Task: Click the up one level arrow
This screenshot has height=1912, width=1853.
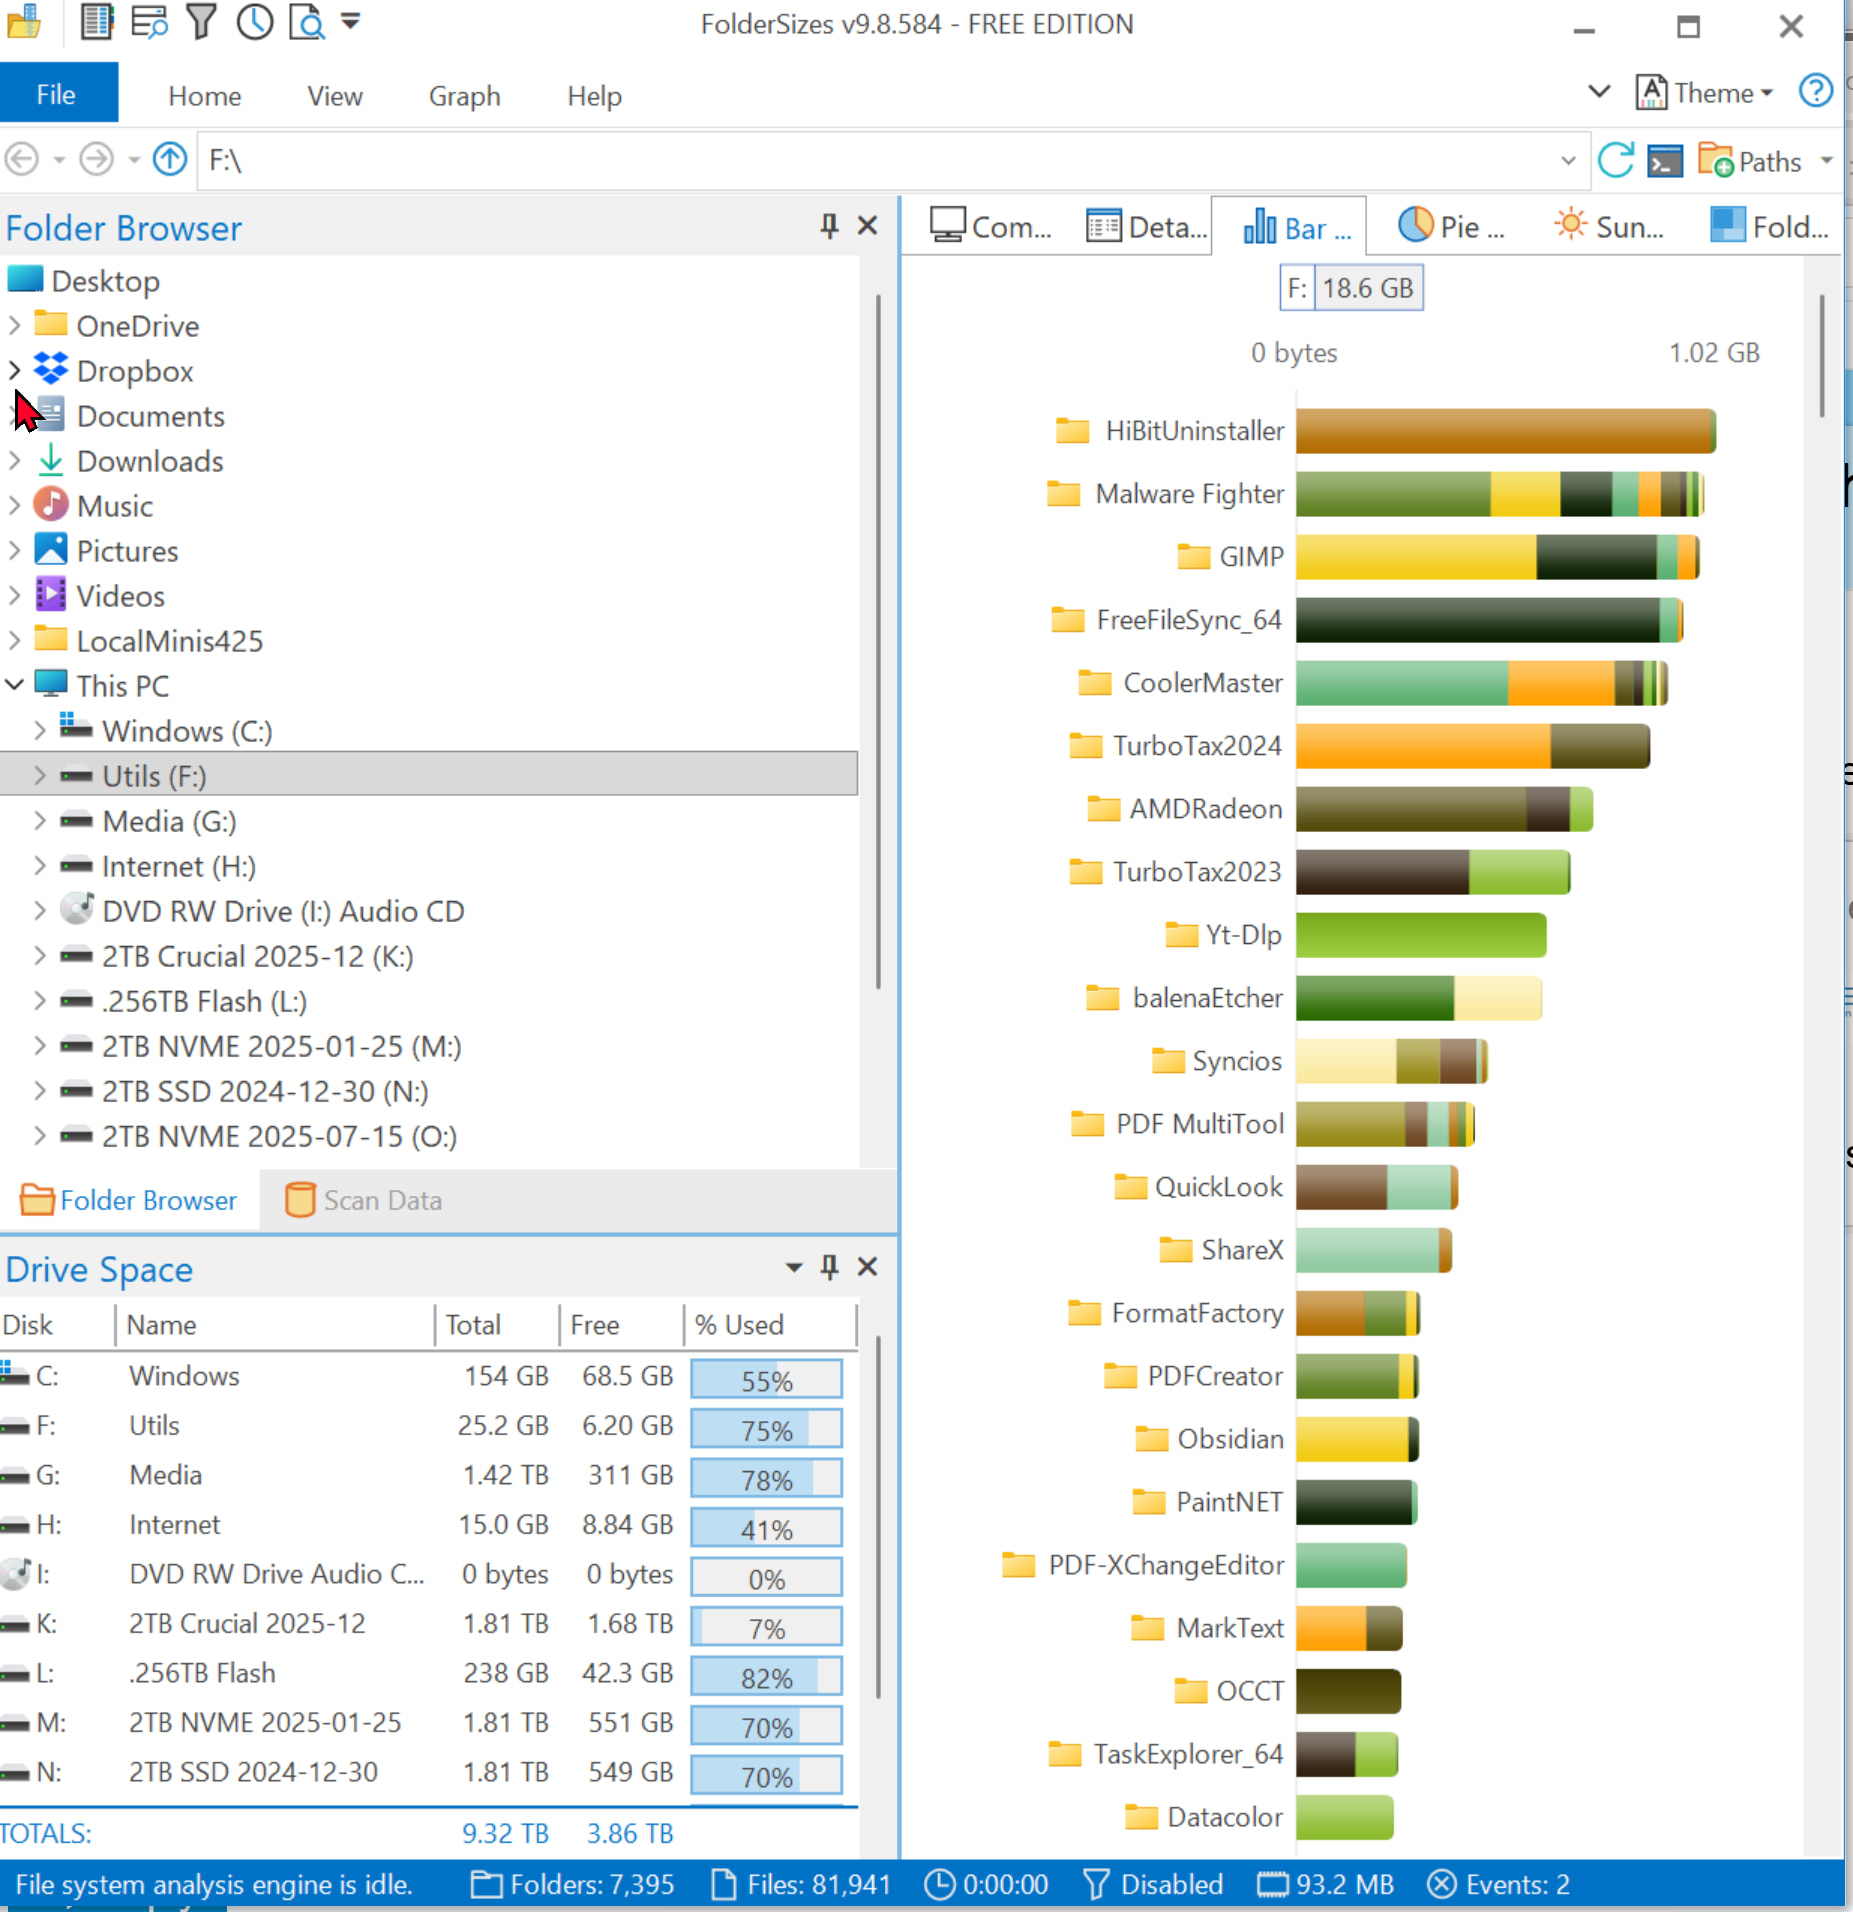Action: coord(170,159)
